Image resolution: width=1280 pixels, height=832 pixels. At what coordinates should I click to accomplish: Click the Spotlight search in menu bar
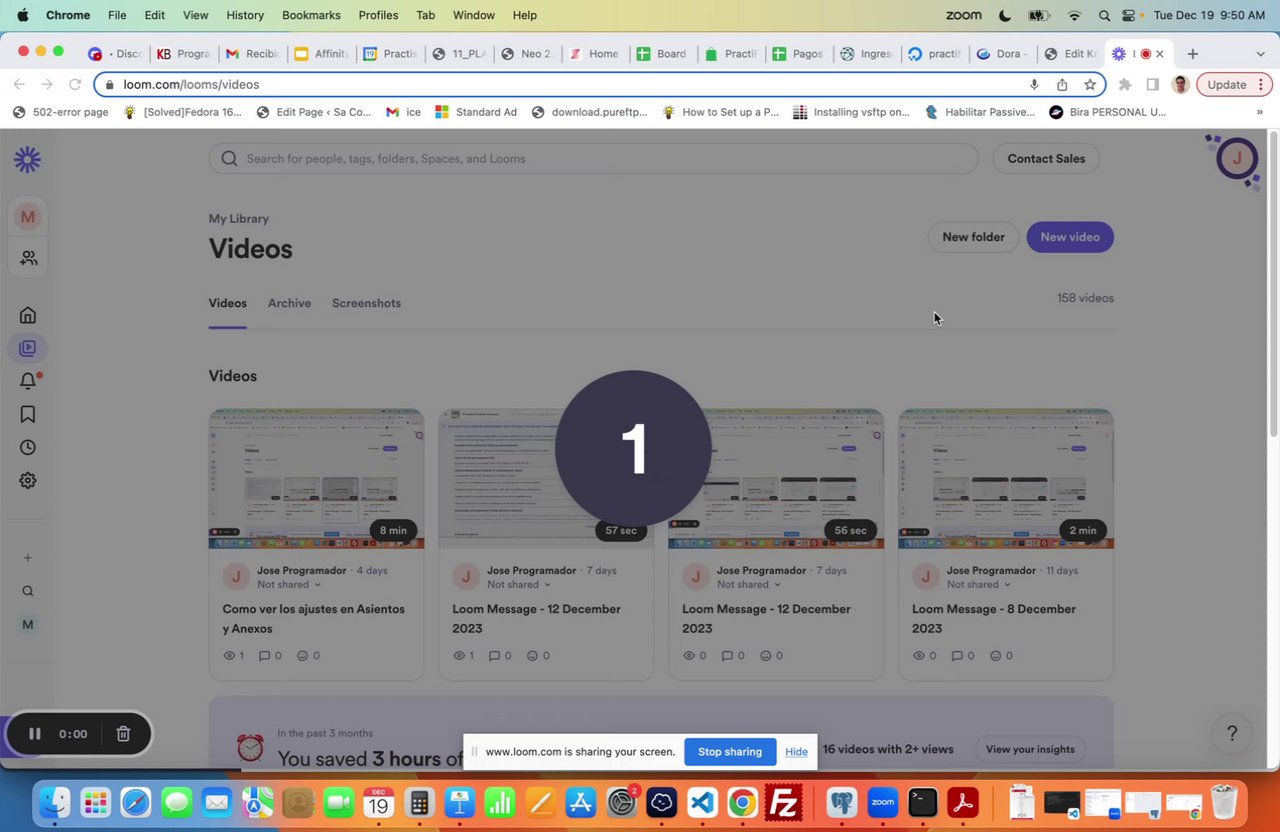point(1104,15)
